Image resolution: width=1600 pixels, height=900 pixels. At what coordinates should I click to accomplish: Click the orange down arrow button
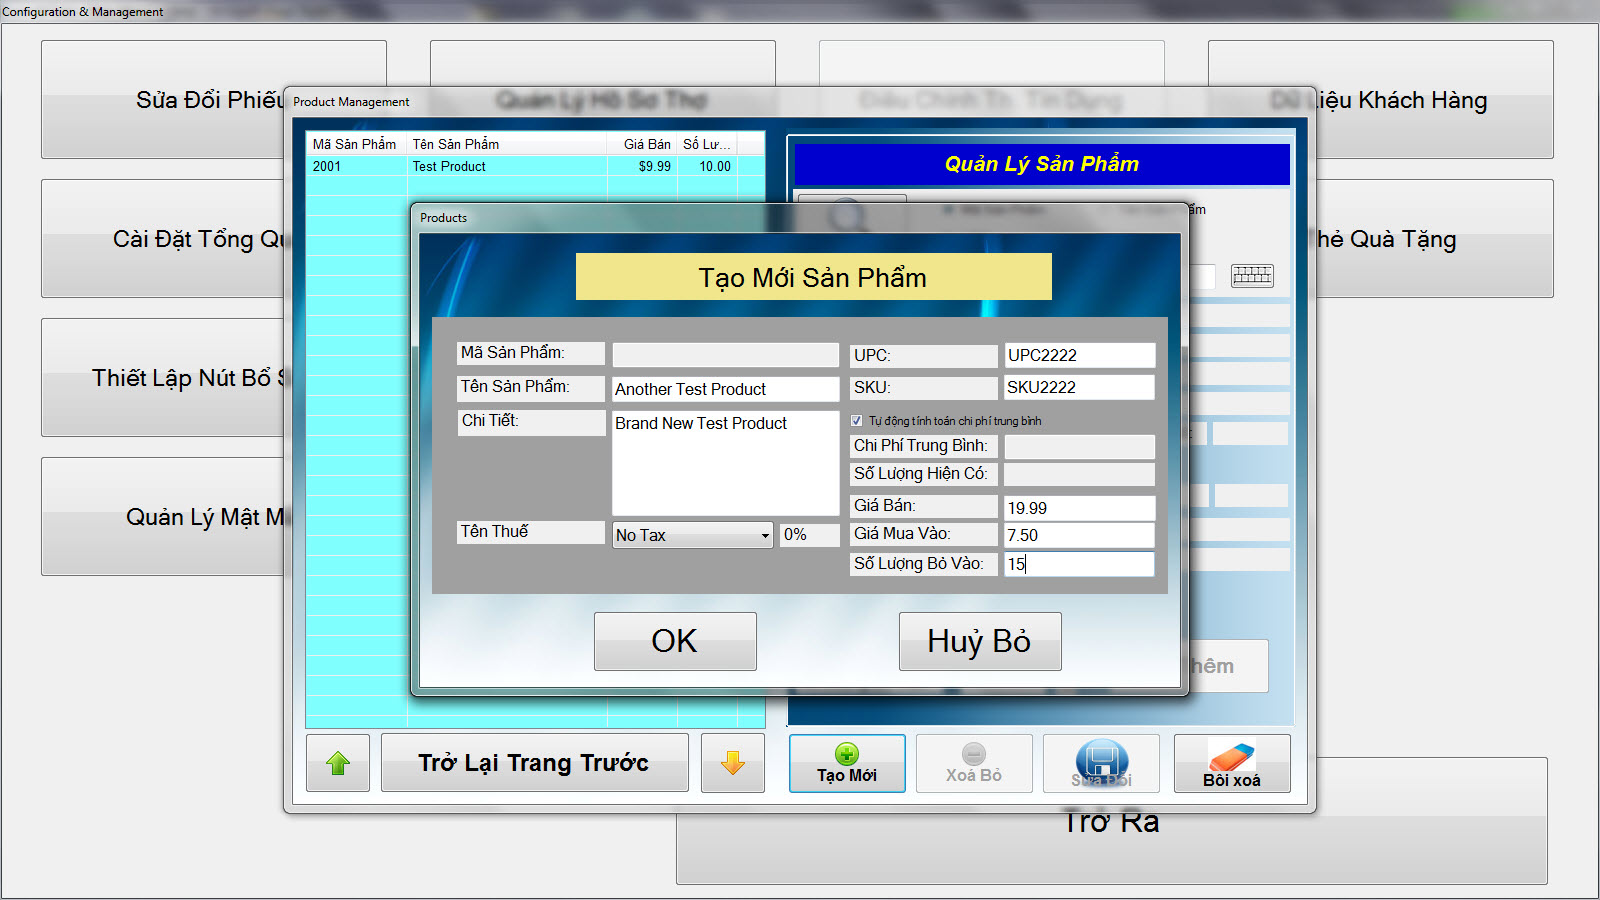733,763
